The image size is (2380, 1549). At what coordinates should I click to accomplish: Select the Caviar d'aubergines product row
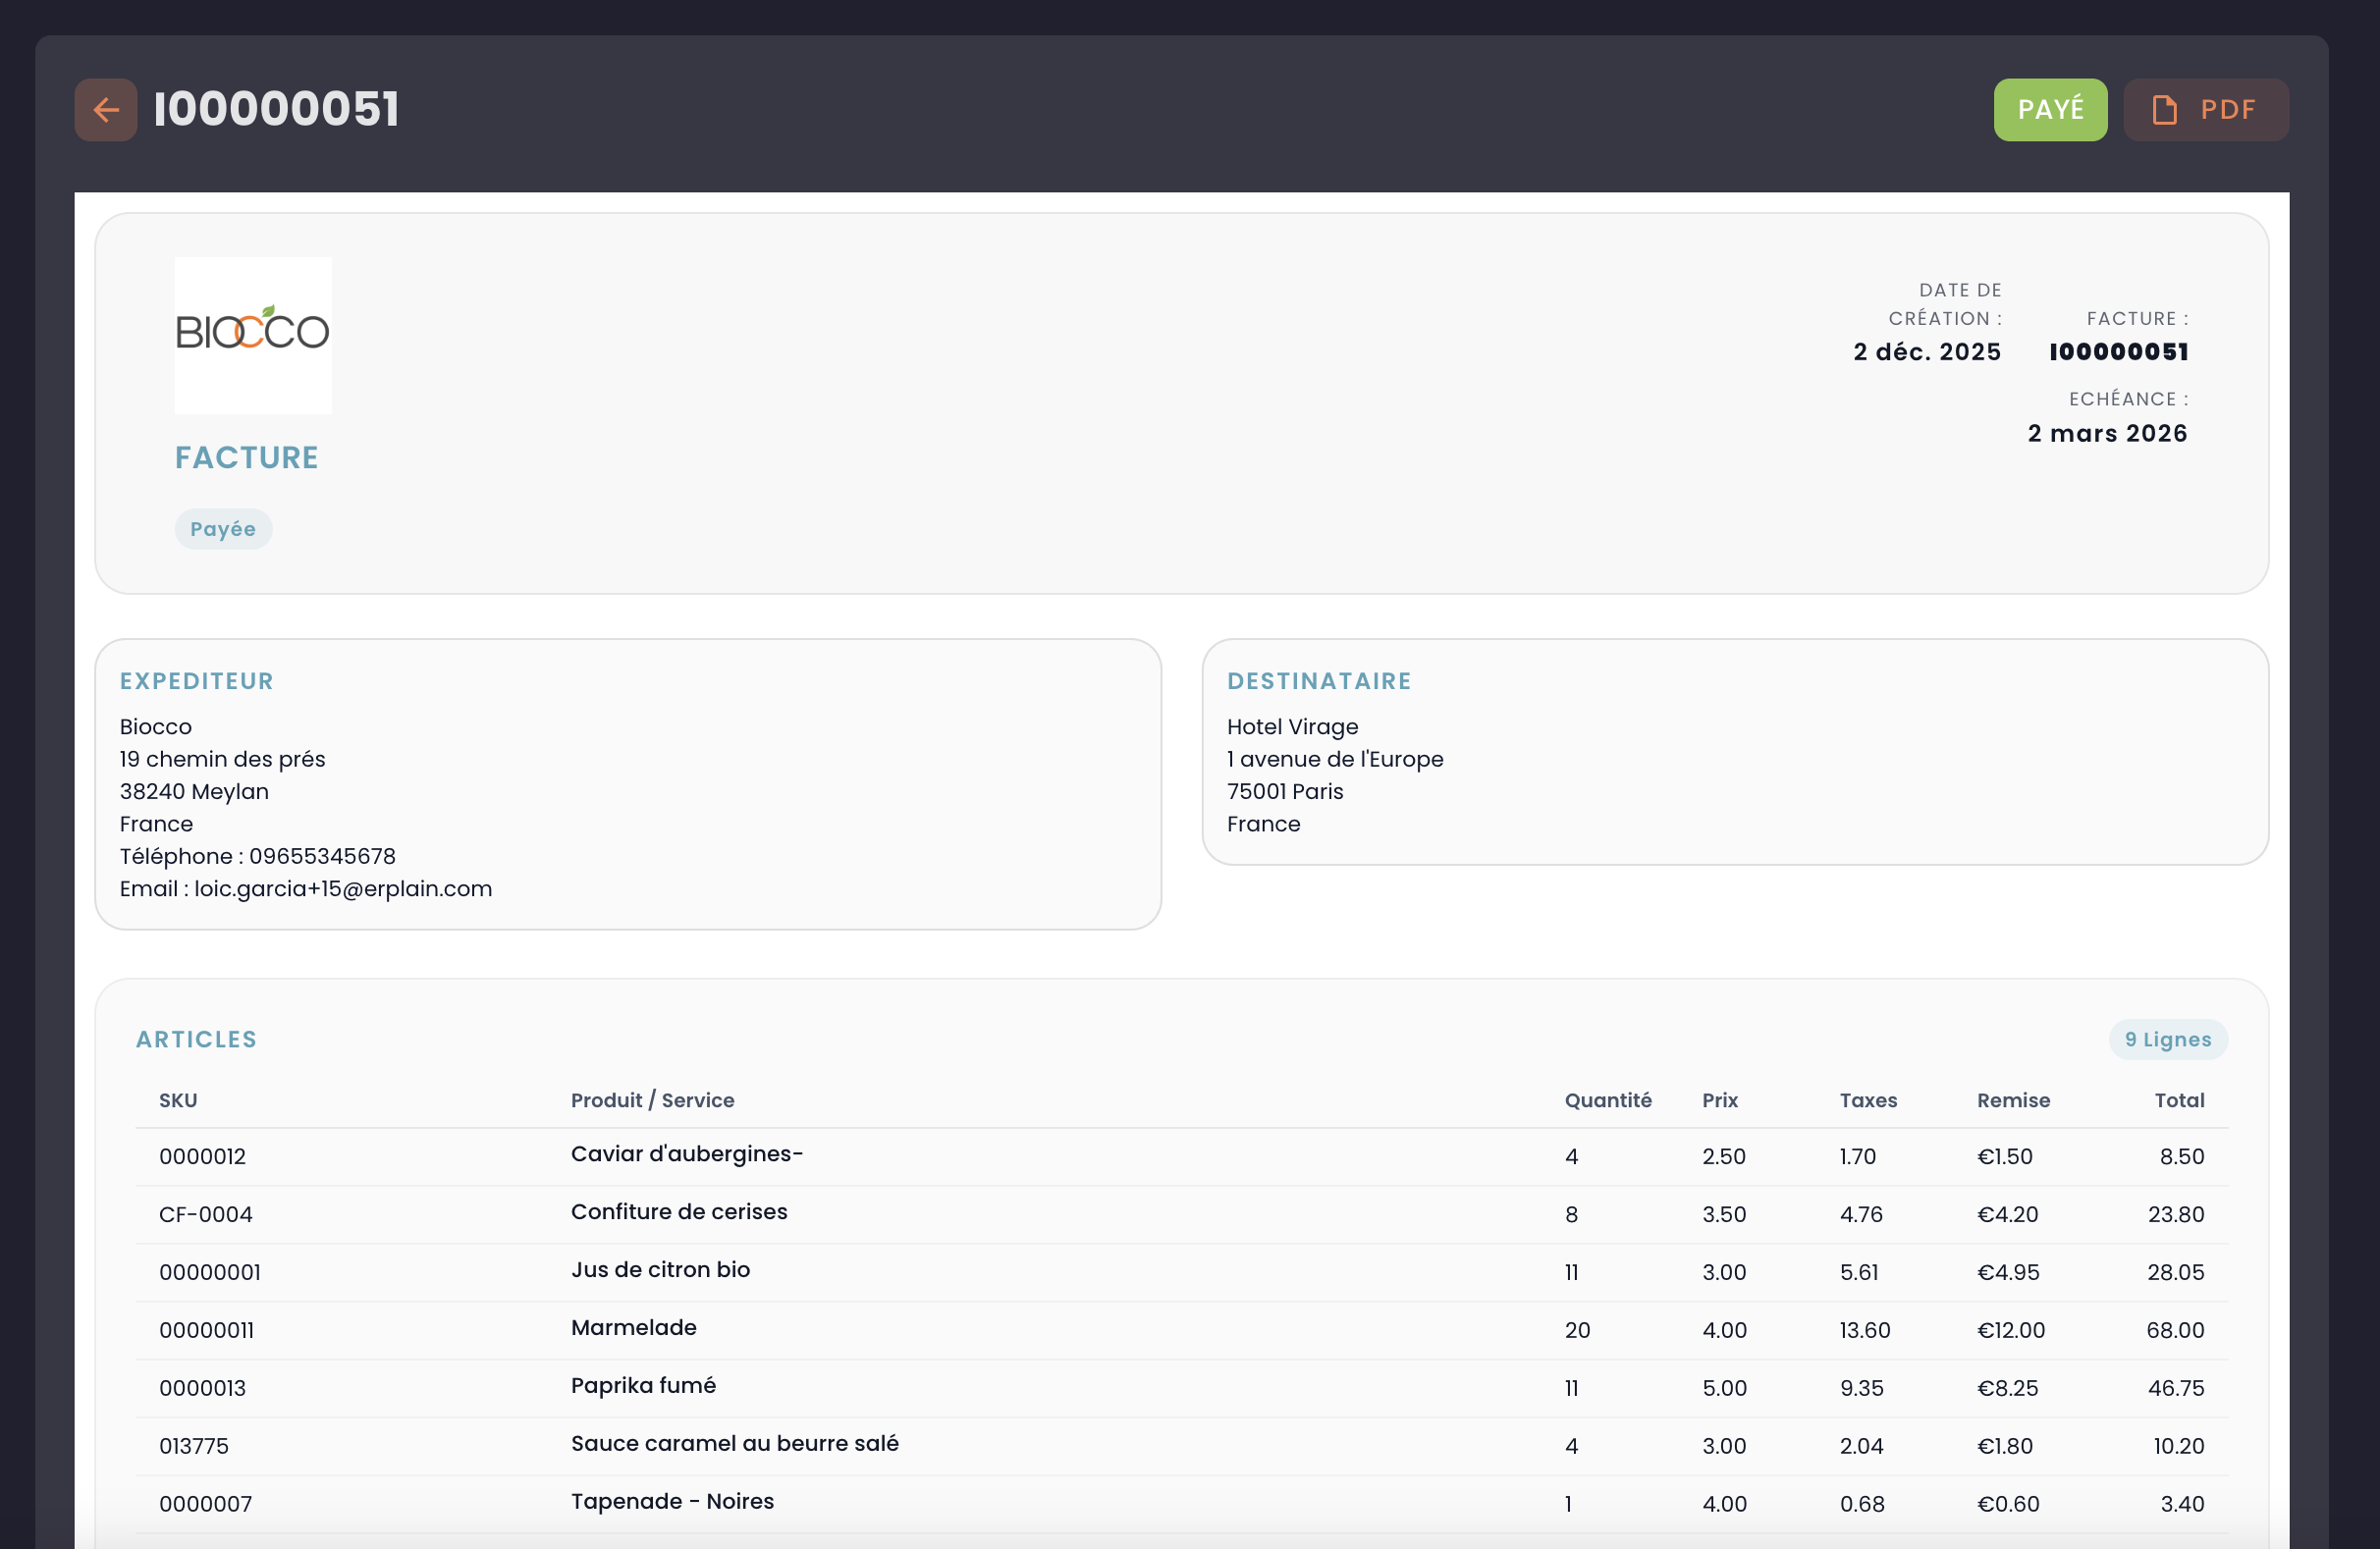click(687, 1154)
